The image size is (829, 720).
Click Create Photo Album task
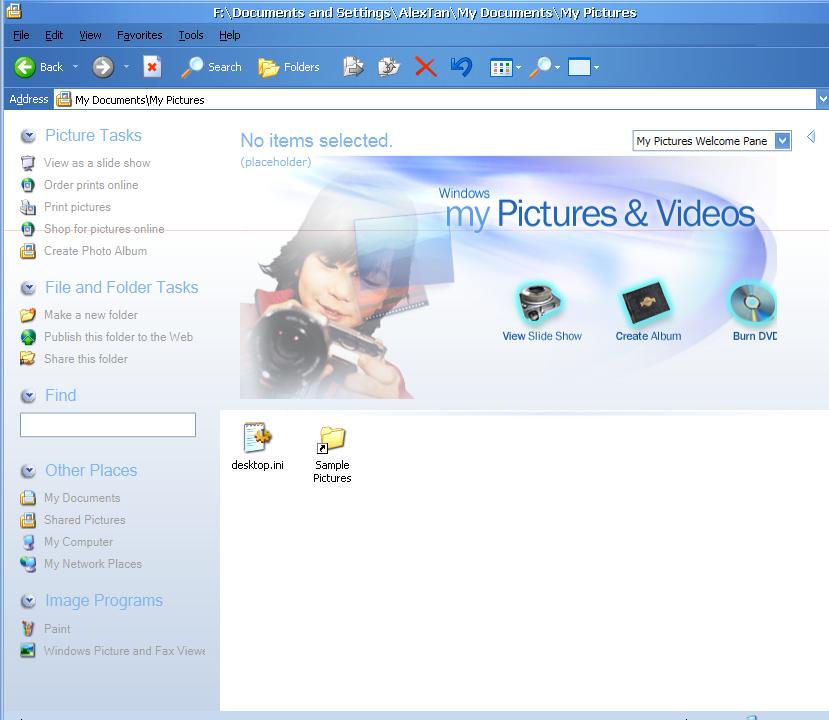point(95,251)
